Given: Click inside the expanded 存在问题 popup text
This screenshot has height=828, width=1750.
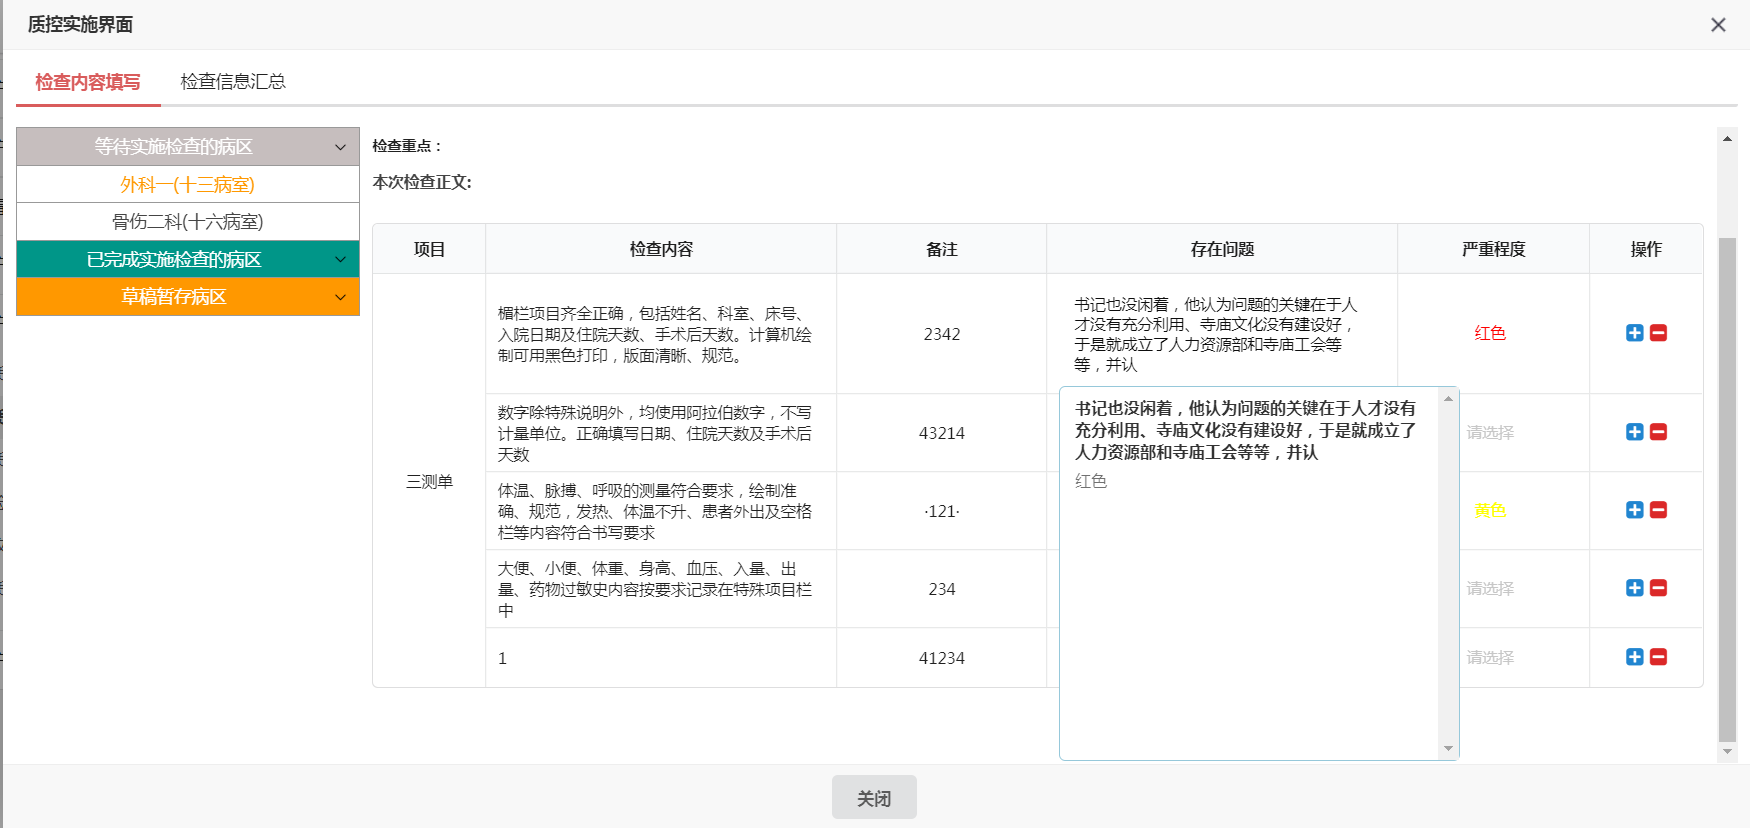Looking at the screenshot, I should 1245,430.
